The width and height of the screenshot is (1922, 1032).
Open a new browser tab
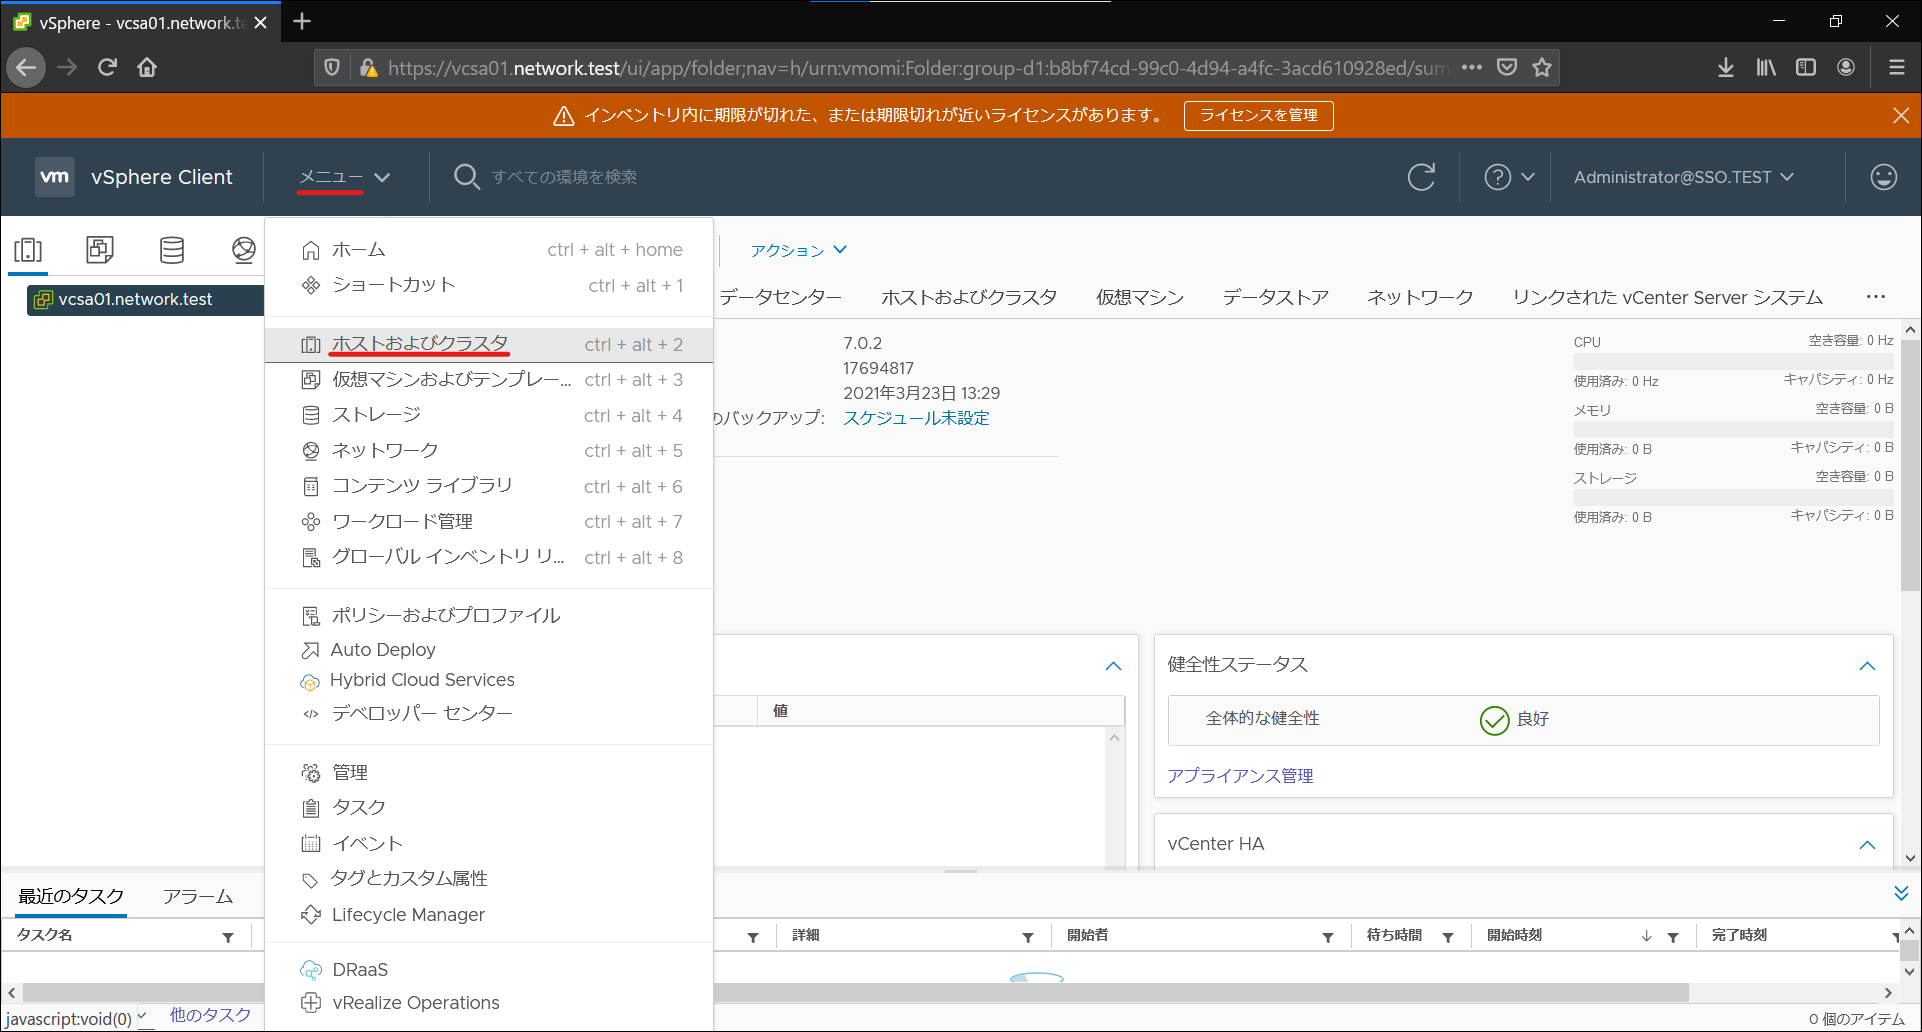(302, 21)
